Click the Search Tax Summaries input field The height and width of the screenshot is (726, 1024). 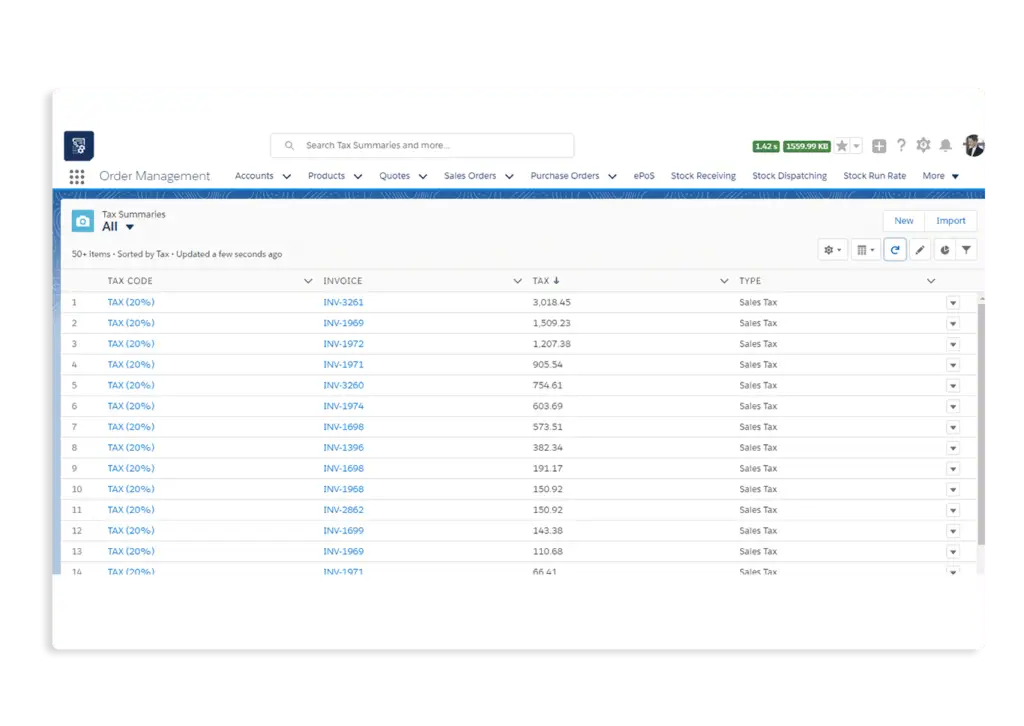[x=423, y=146]
